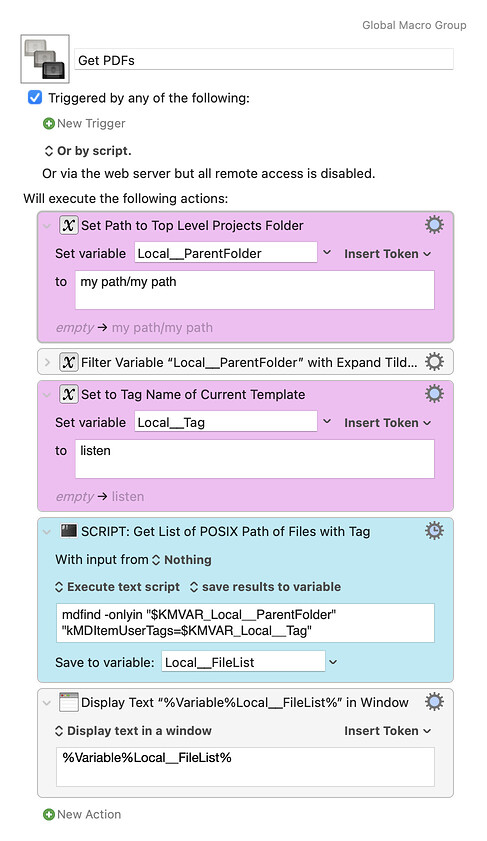487x841 pixels.
Task: Open gear menu for Display Text action
Action: (x=434, y=702)
